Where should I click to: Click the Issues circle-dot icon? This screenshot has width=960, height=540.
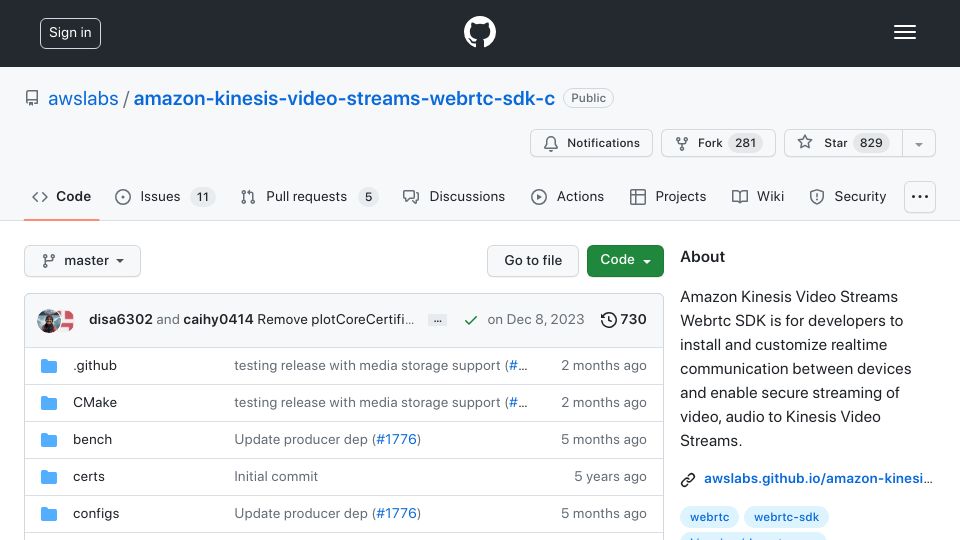[x=122, y=197]
